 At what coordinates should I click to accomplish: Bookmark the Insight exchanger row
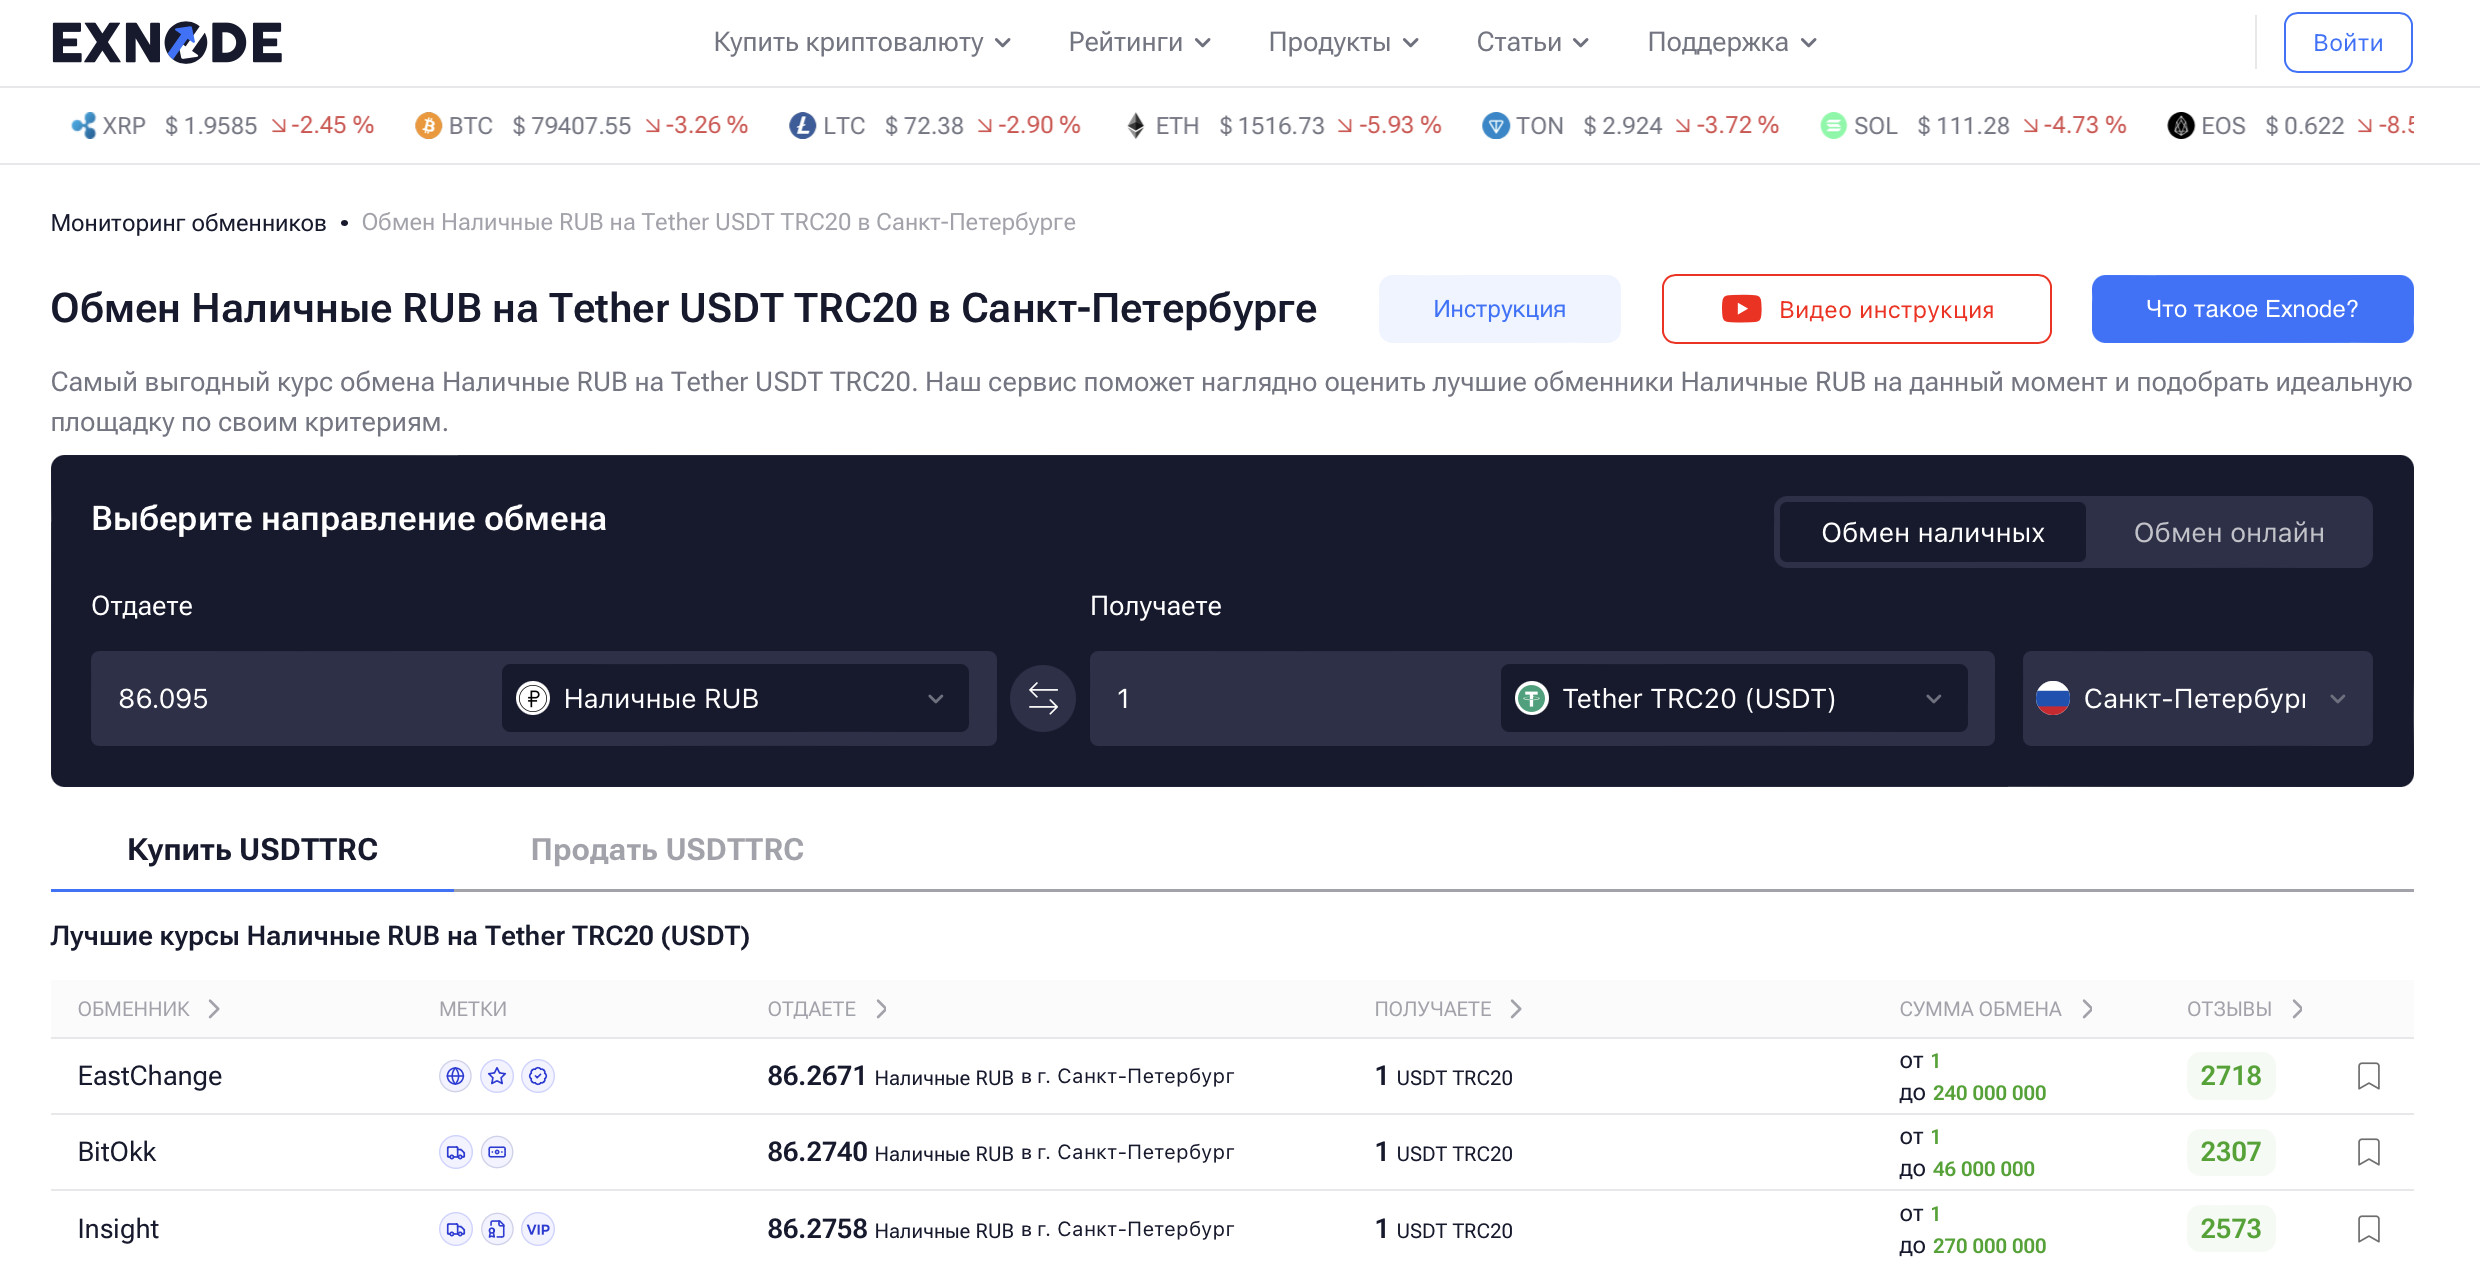coord(2368,1228)
